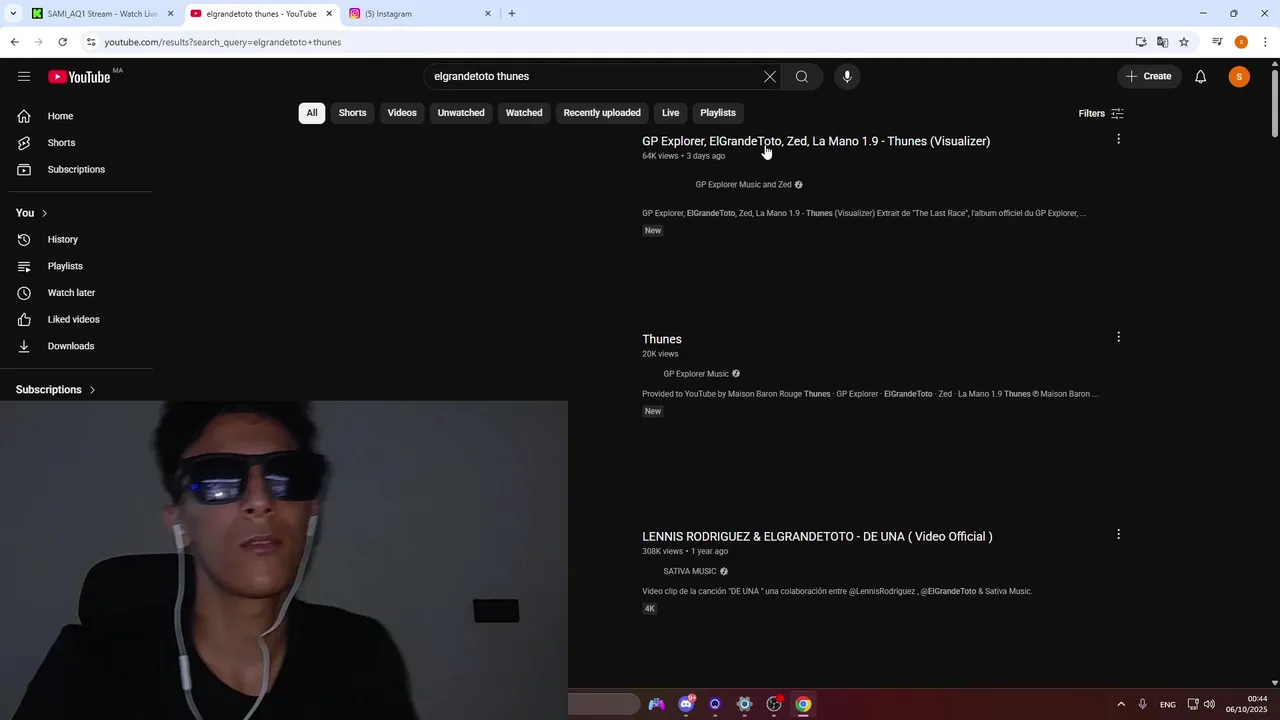Screen dimensions: 1280x720
Task: Open Chrome's three-dot menu
Action: (x=1266, y=42)
